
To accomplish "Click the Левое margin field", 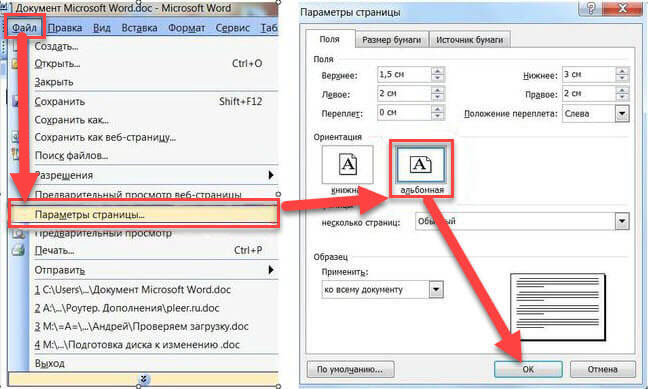I will click(x=404, y=94).
